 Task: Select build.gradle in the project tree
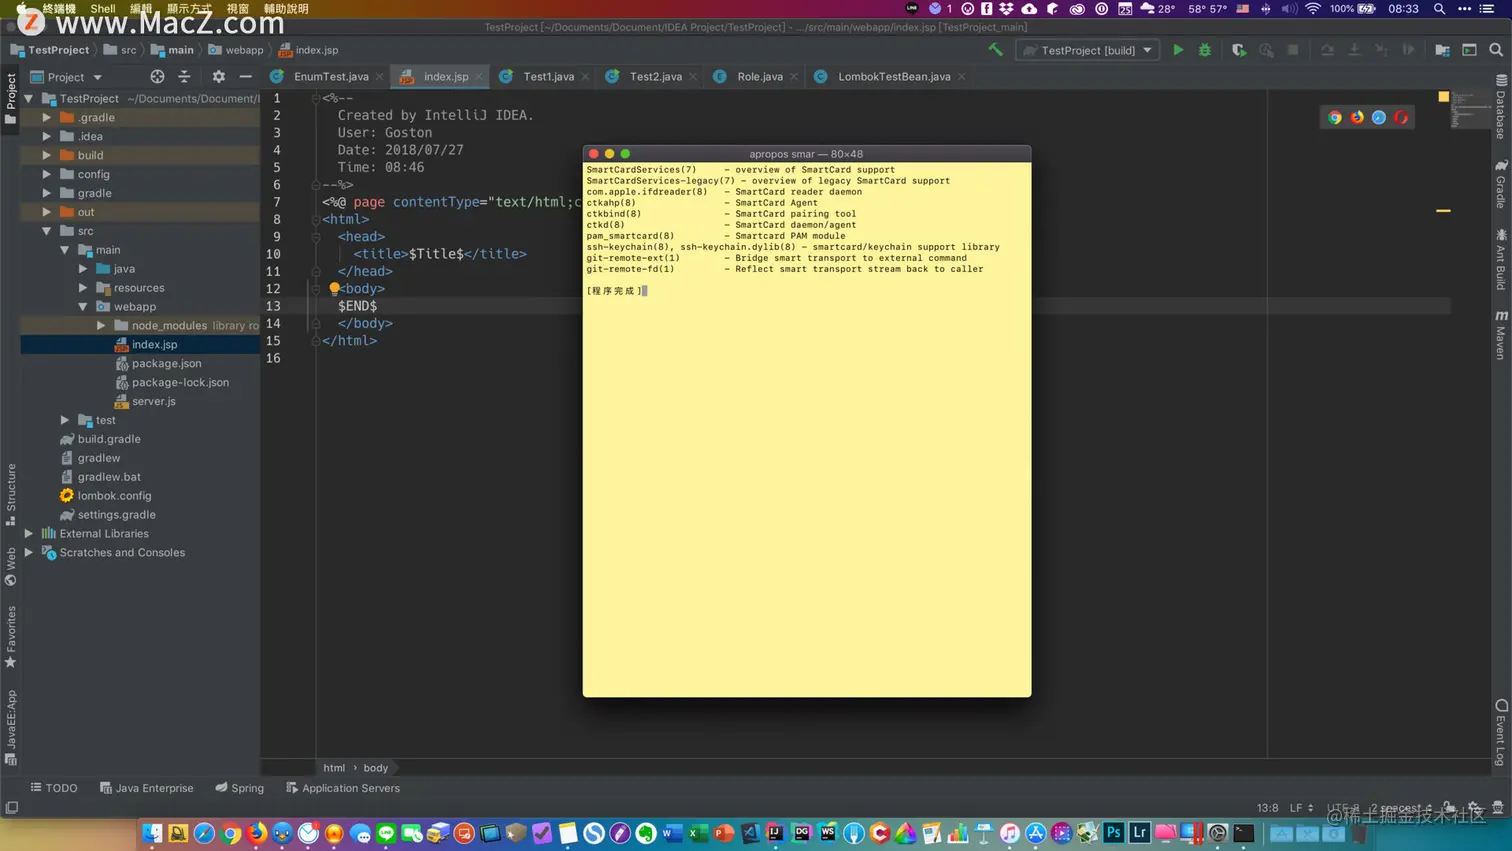pyautogui.click(x=109, y=439)
